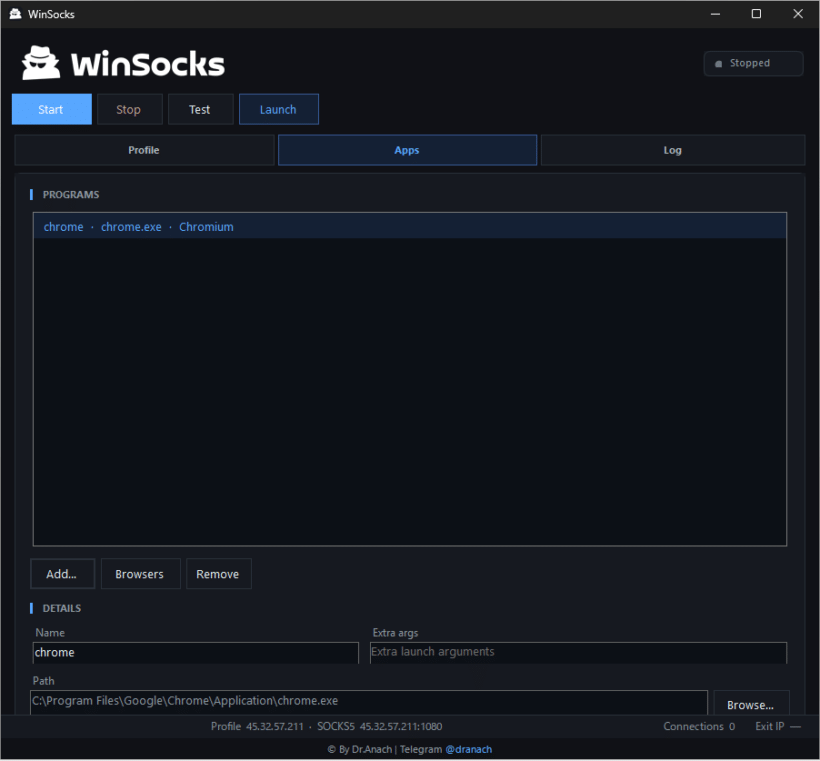Focus the Name input field

(196, 653)
